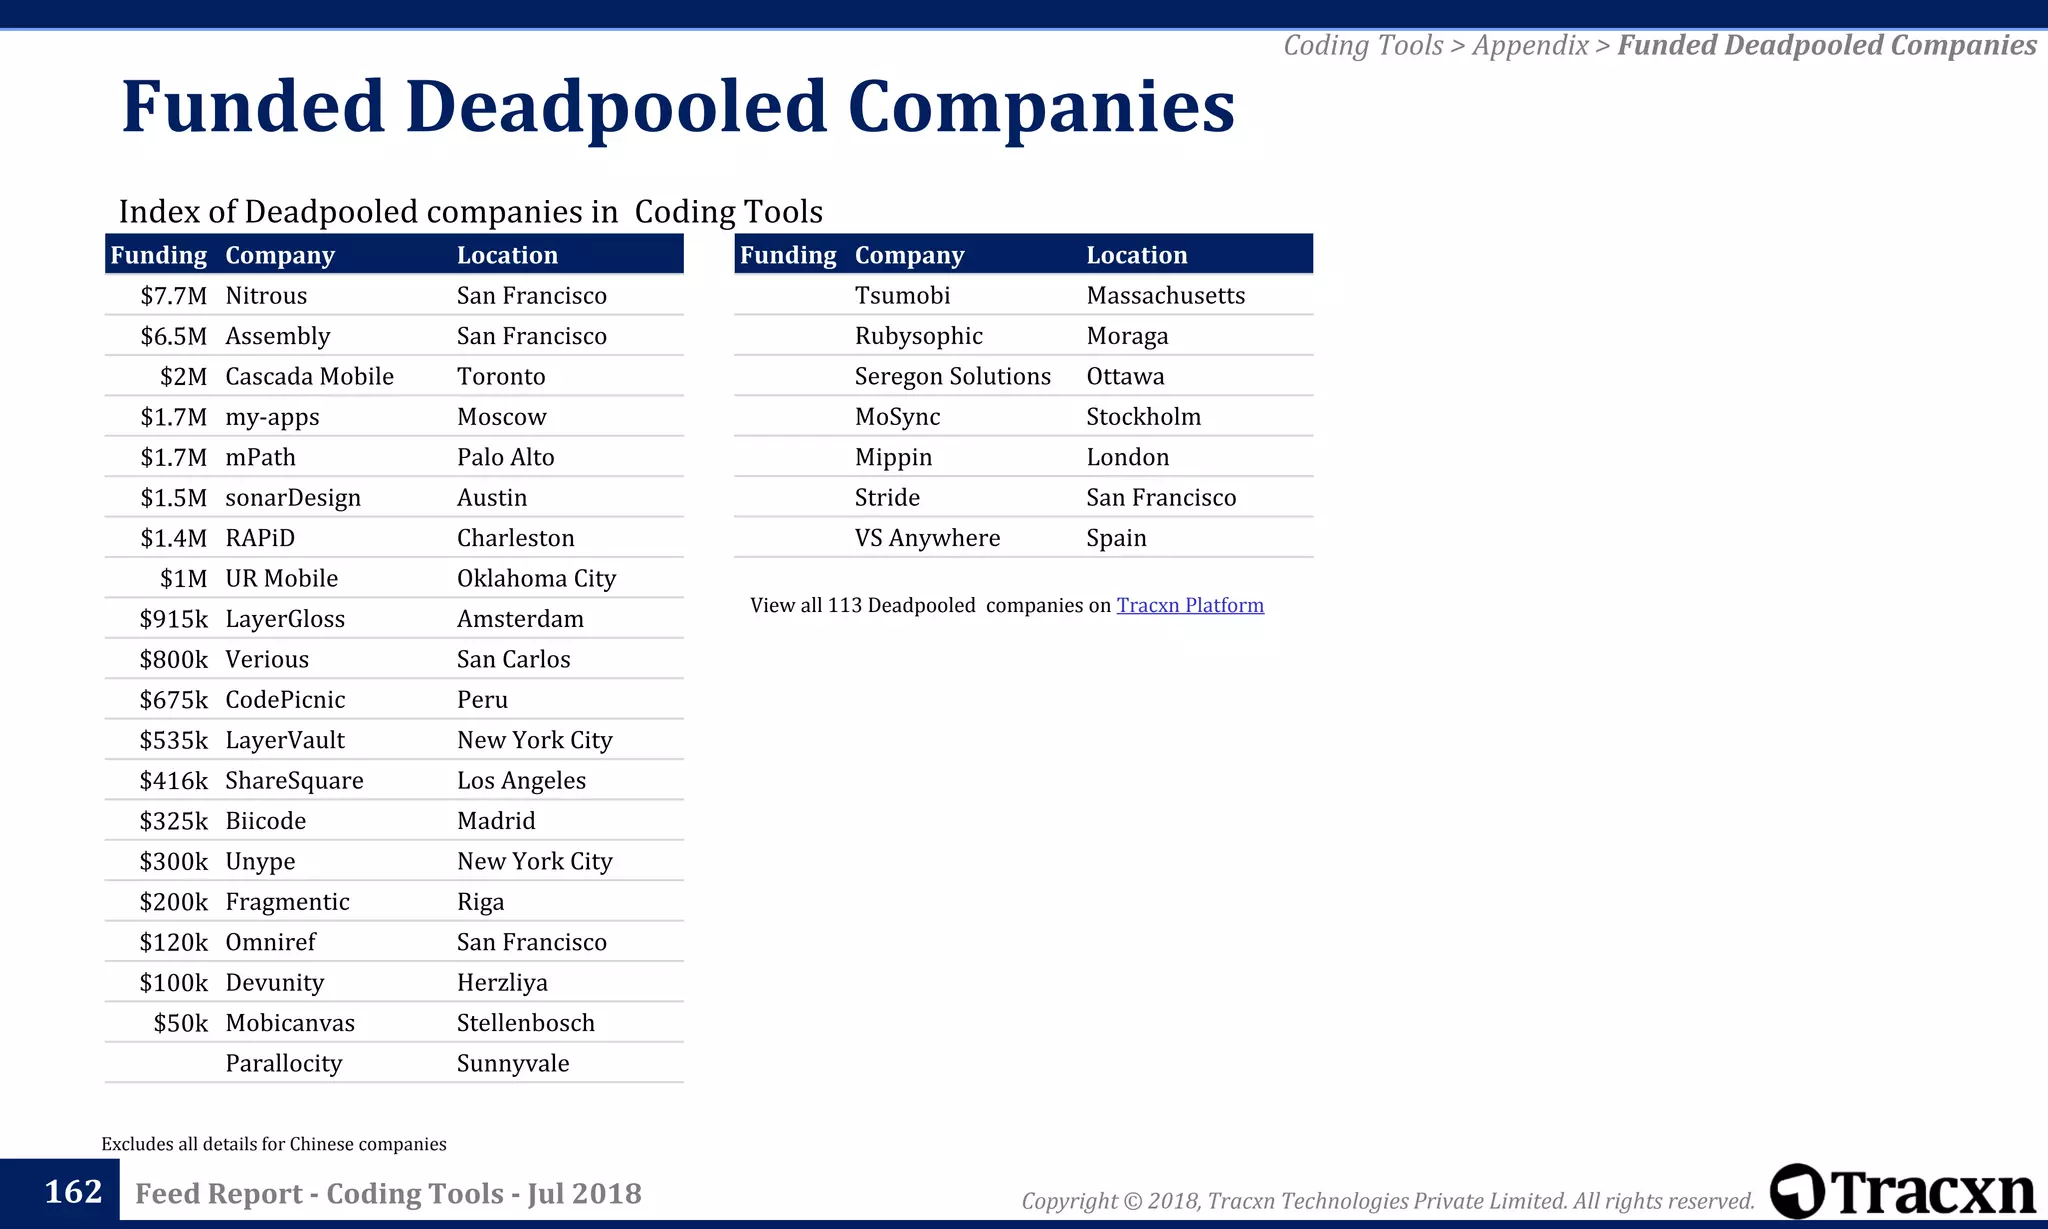Click LayerVault company entry
The height and width of the screenshot is (1229, 2048).
[285, 740]
